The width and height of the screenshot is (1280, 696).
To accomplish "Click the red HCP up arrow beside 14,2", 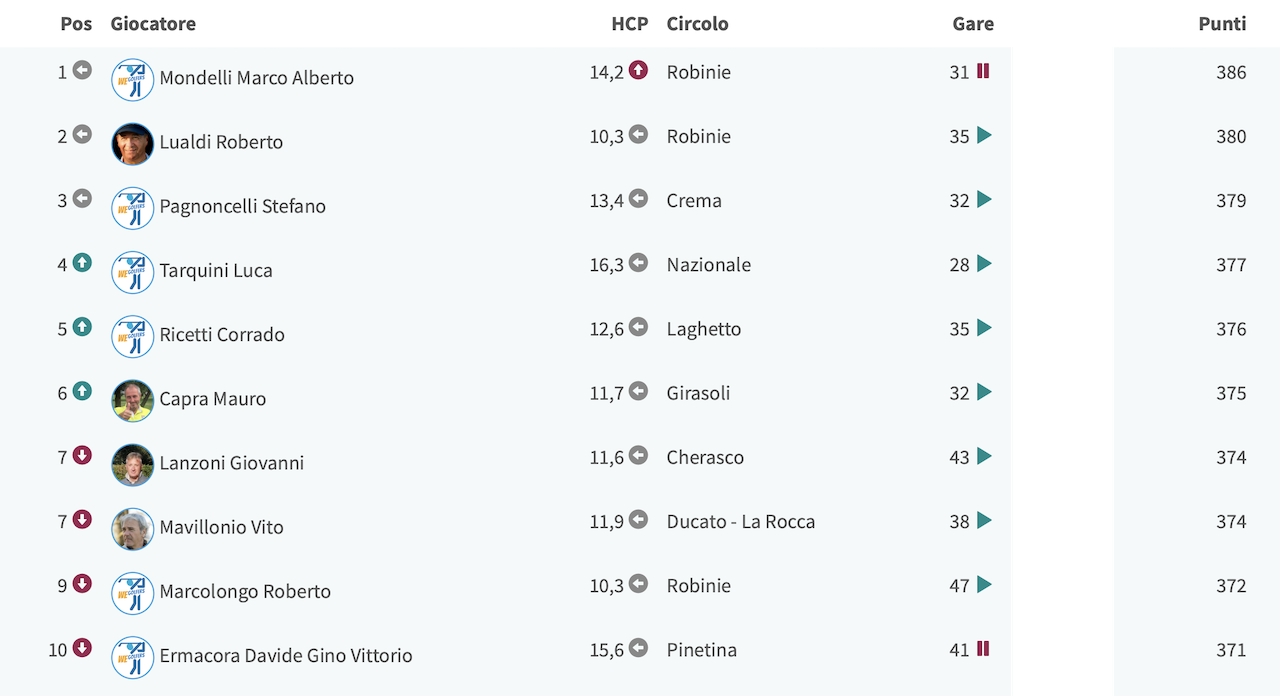I will (x=638, y=70).
